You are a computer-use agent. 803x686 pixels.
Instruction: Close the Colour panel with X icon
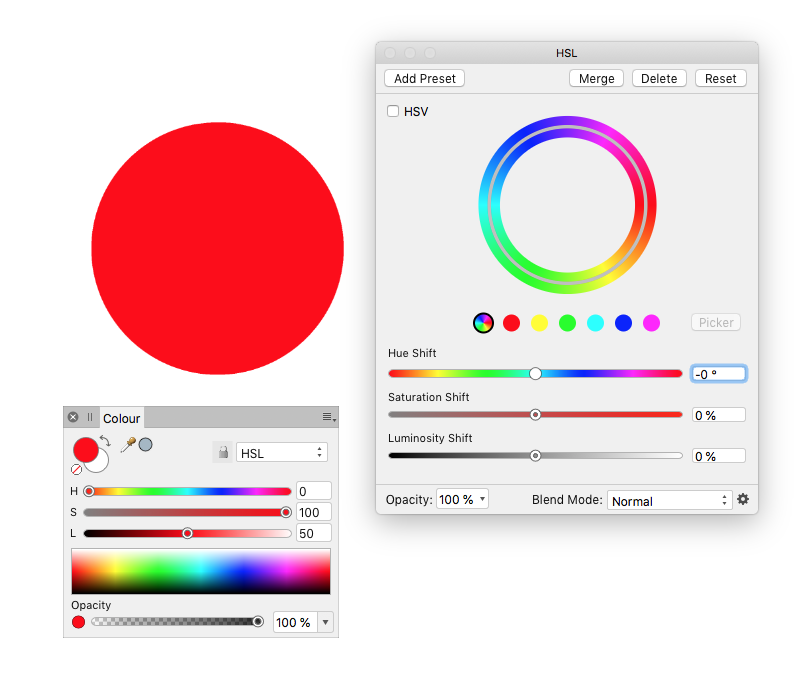point(73,417)
